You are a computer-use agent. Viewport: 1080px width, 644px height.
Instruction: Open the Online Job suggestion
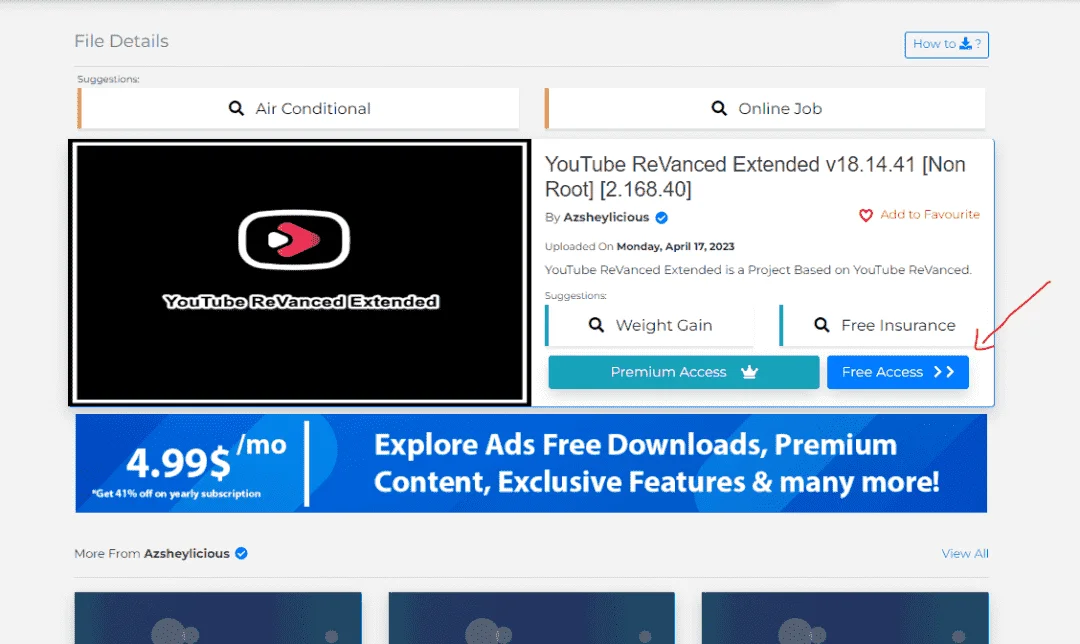(765, 108)
